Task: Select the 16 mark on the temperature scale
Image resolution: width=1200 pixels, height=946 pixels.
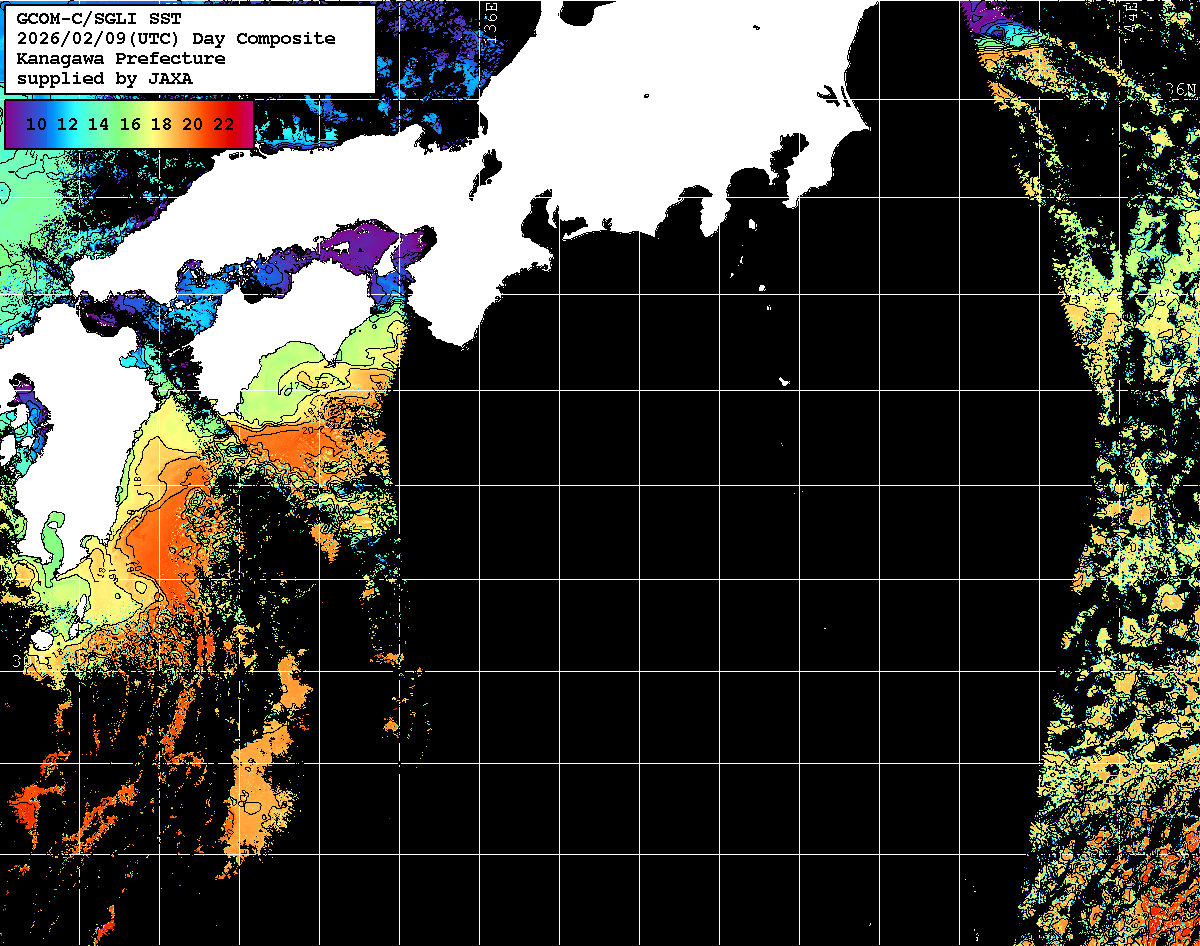Action: [130, 125]
